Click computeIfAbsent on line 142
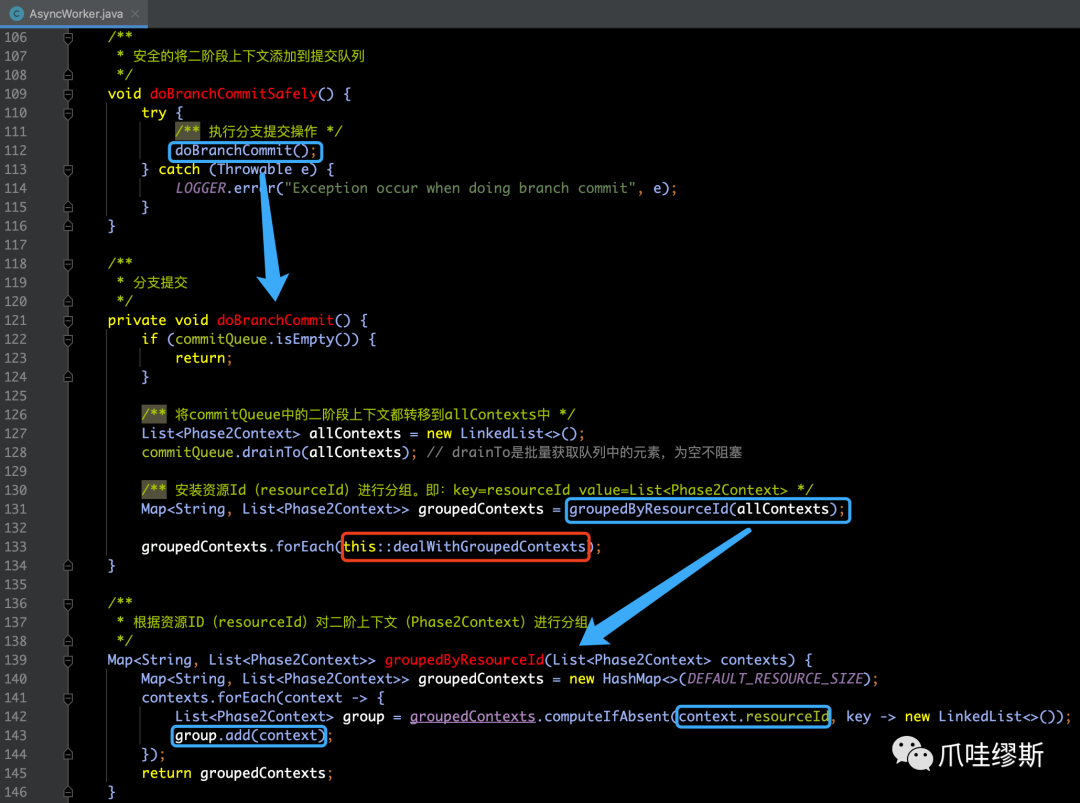Viewport: 1080px width, 803px height. pos(607,716)
